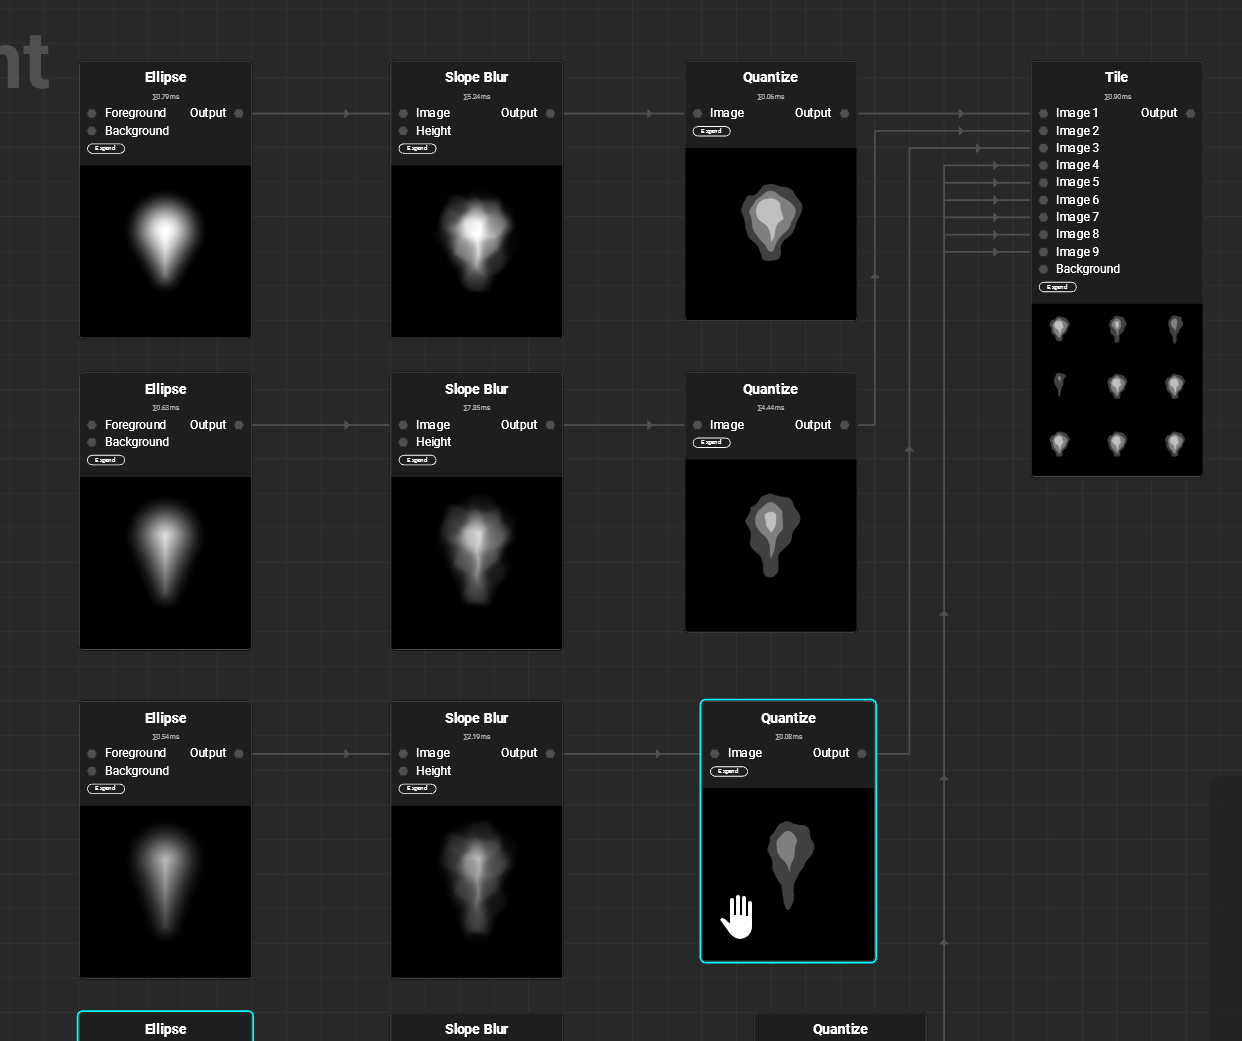Click the Tile node's Background input port
The image size is (1242, 1041).
[x=1043, y=270]
